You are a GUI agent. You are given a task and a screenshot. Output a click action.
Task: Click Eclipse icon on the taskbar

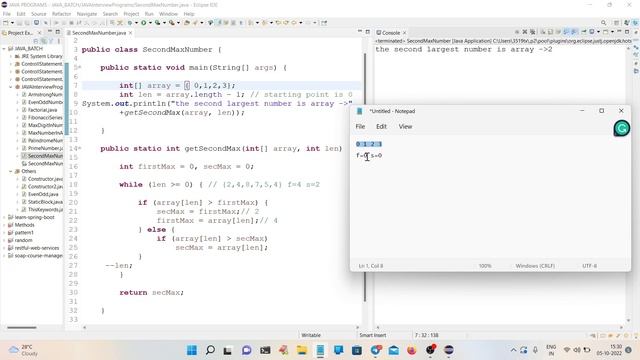449,350
